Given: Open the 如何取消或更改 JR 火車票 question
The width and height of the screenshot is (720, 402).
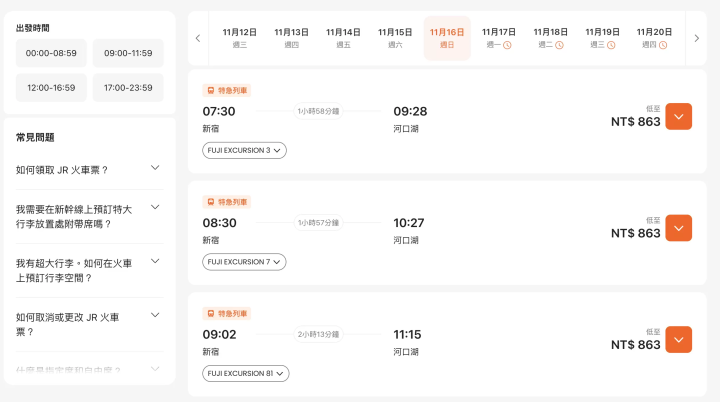Looking at the screenshot, I should pos(89,324).
